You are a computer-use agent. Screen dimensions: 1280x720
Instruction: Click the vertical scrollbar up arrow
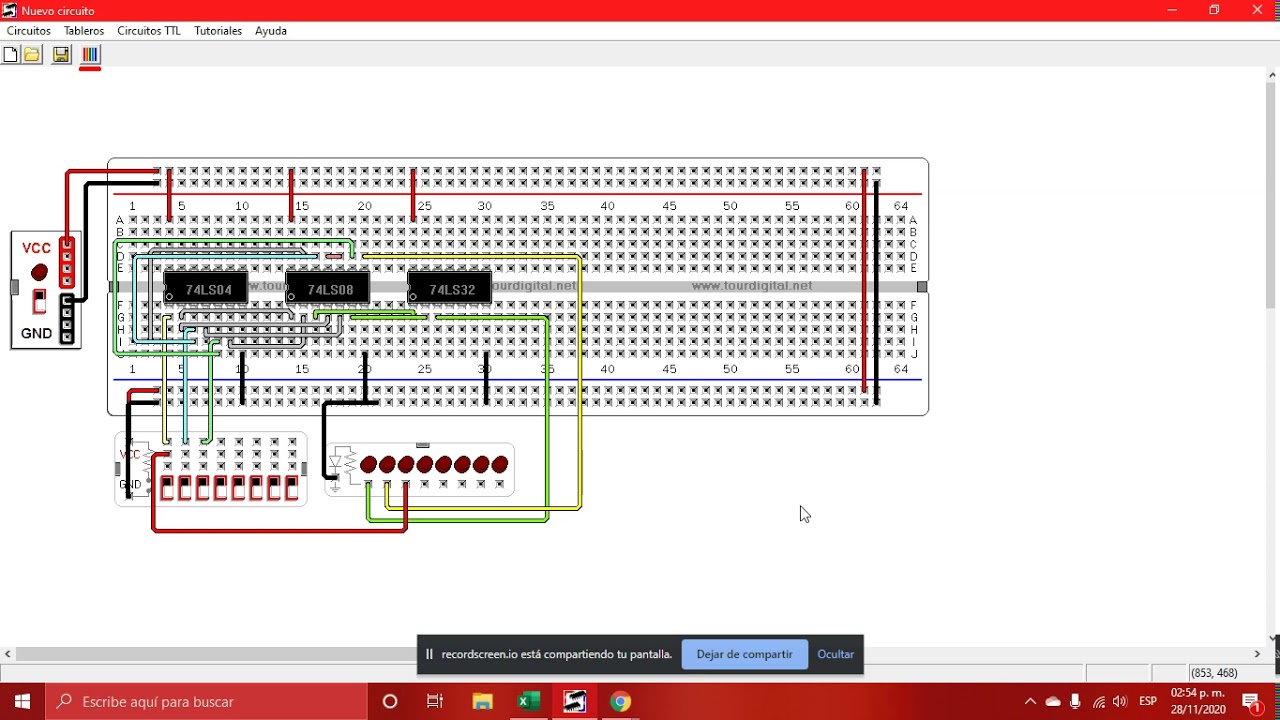point(1273,74)
